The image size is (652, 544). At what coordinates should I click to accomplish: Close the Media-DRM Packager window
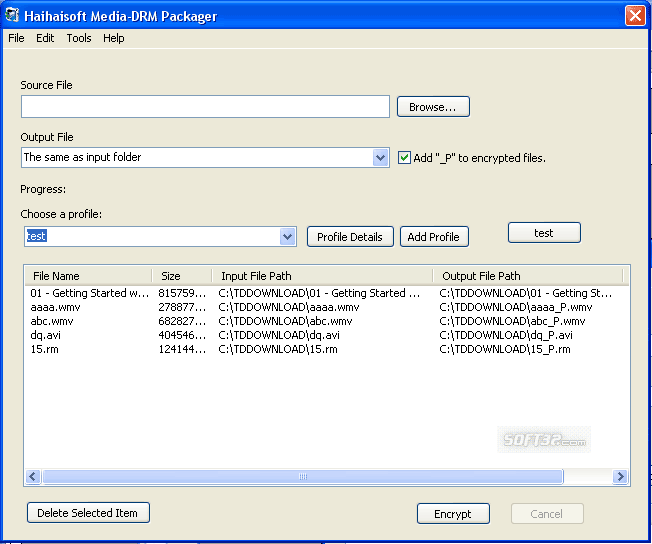click(x=635, y=16)
